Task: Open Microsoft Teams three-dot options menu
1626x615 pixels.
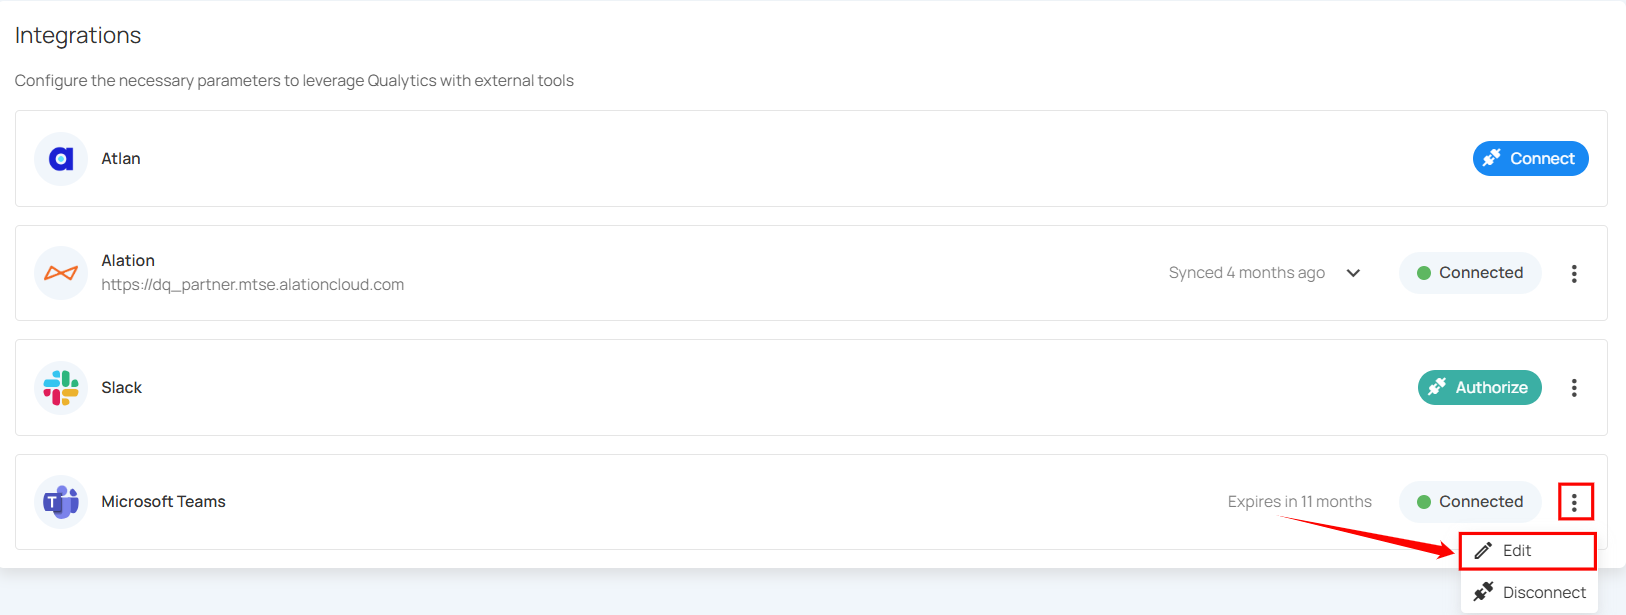Action: click(x=1574, y=502)
